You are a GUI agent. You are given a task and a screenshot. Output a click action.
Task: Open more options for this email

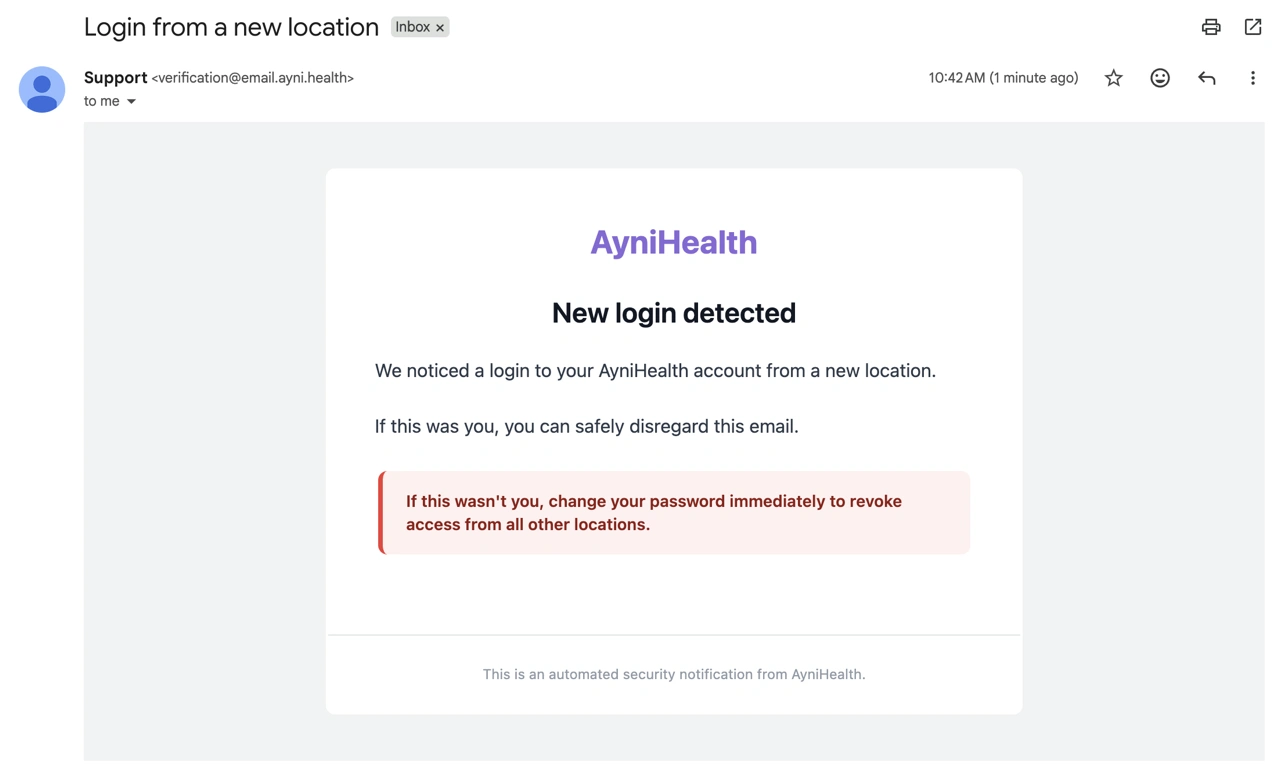click(x=1253, y=77)
